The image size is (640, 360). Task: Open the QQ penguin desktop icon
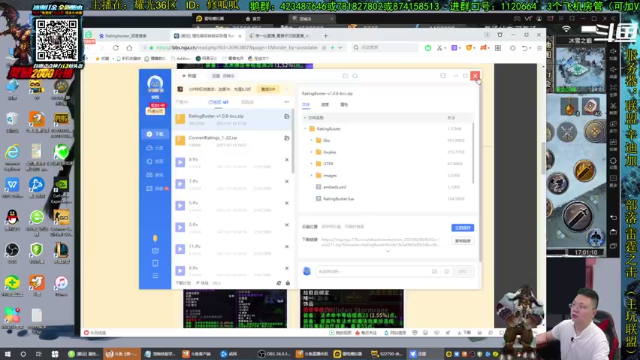(x=12, y=220)
